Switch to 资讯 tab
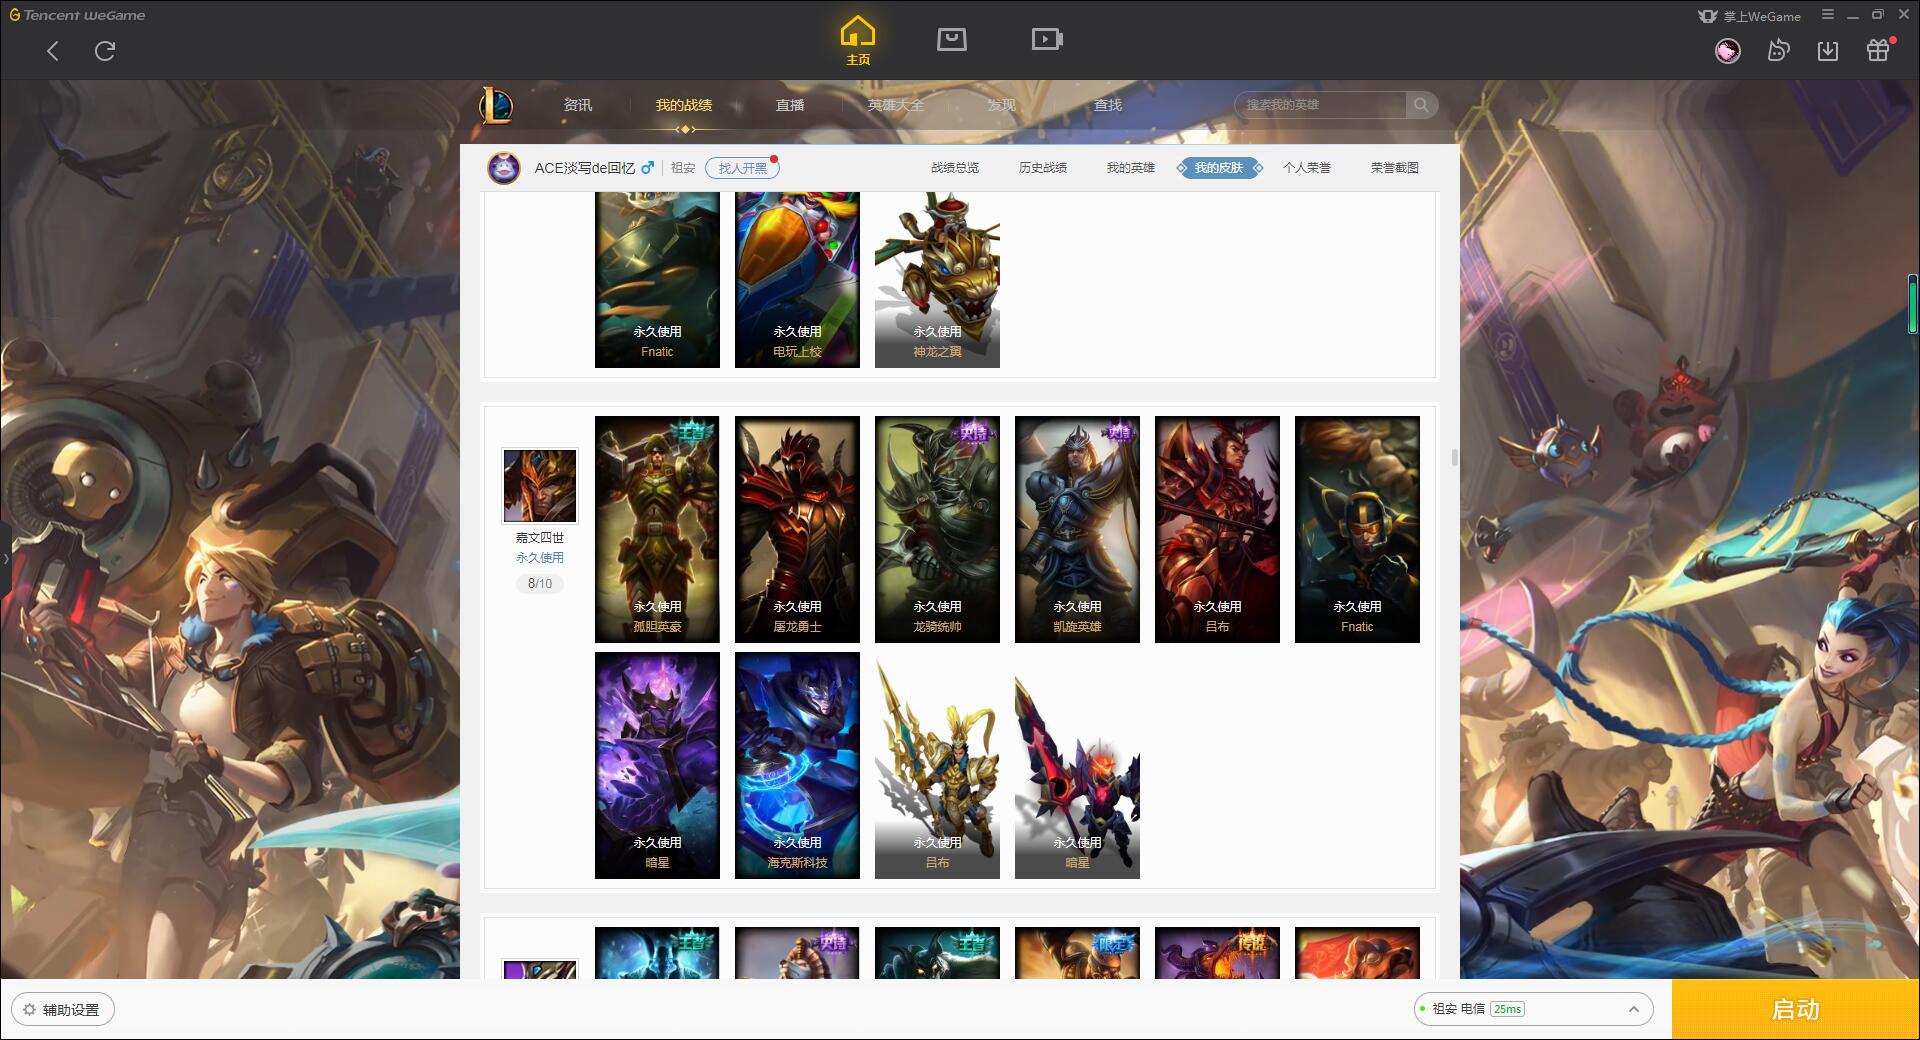 (577, 105)
